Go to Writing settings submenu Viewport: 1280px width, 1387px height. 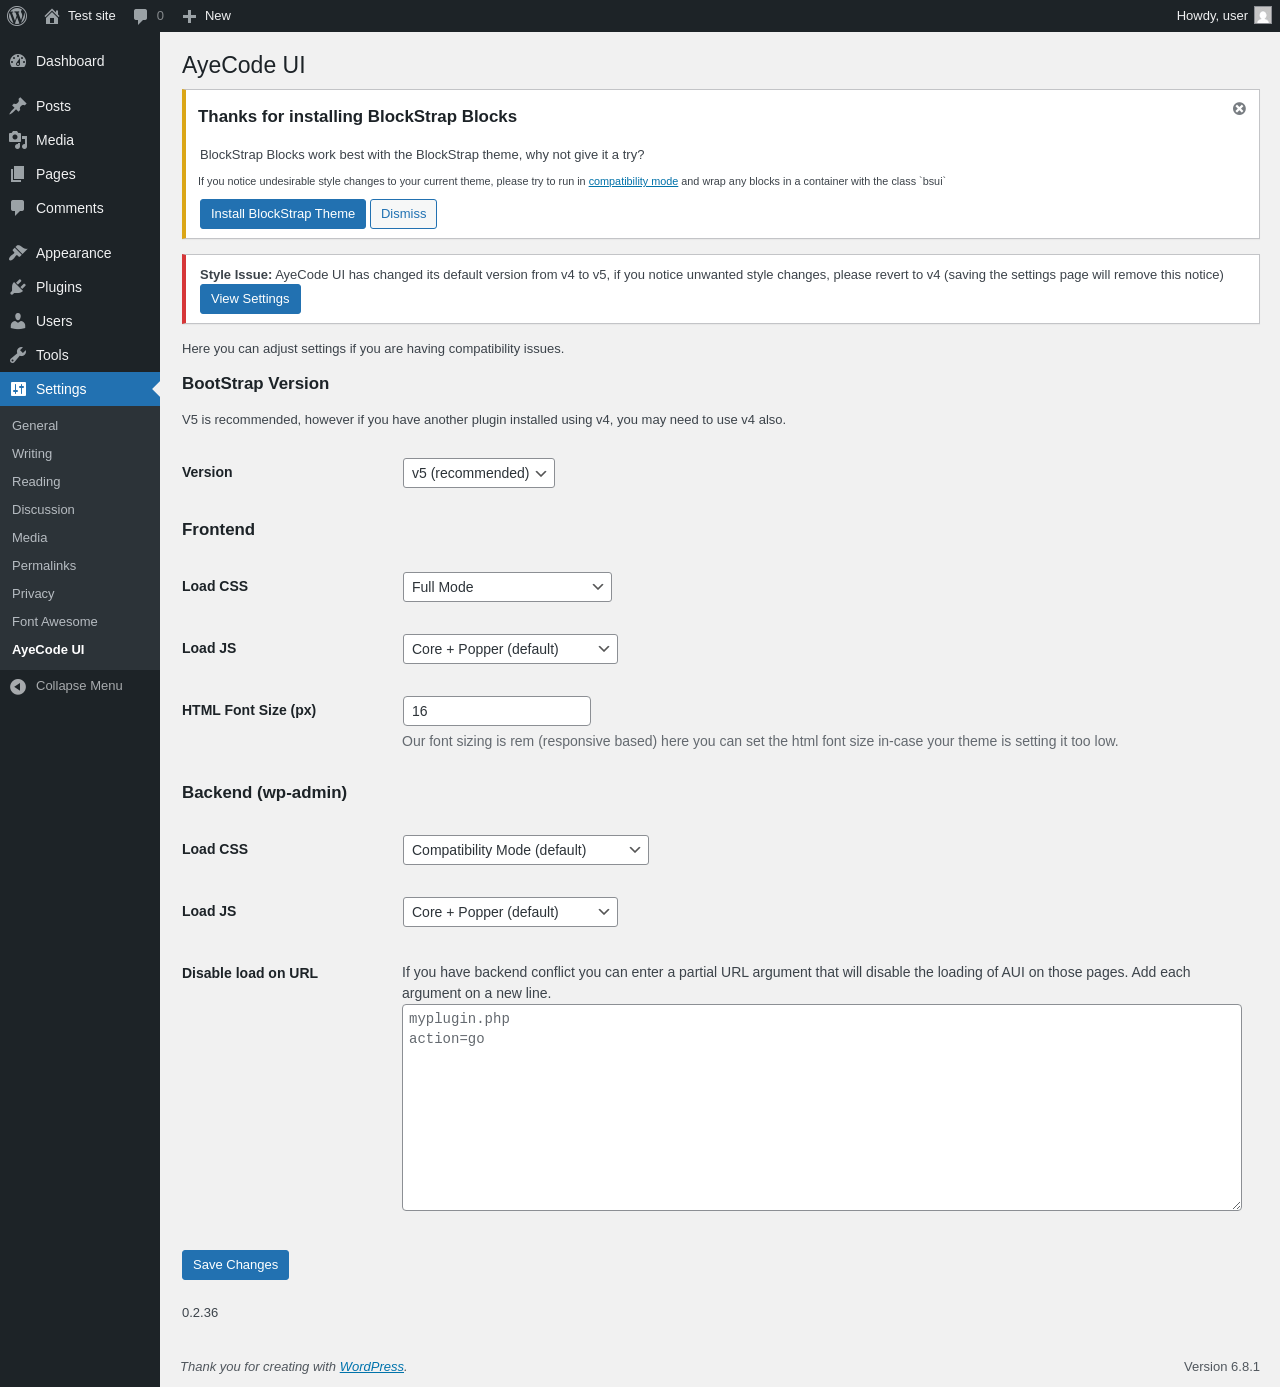[x=80, y=454]
